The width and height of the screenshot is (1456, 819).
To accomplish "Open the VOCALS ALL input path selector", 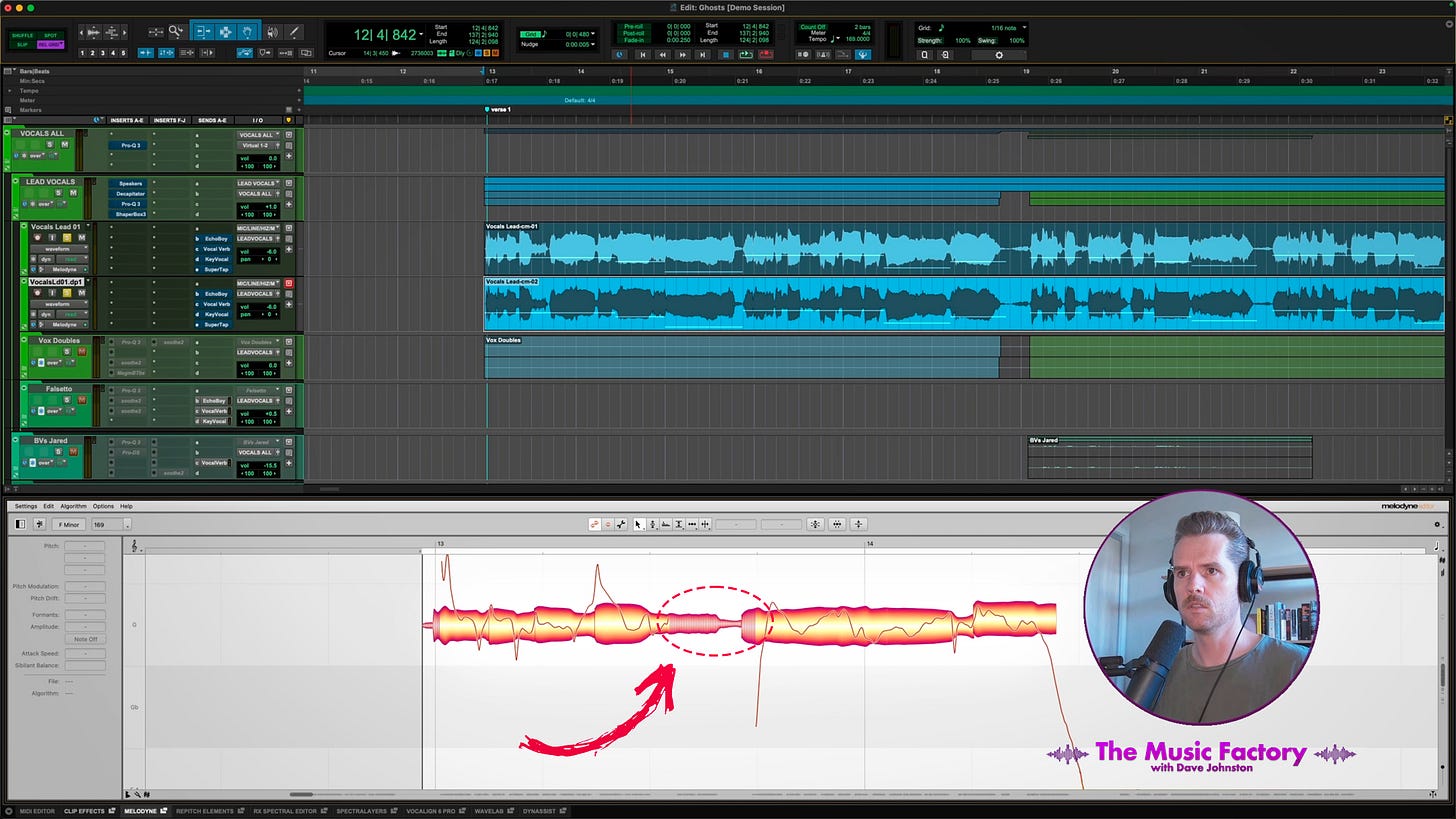I will 258,134.
